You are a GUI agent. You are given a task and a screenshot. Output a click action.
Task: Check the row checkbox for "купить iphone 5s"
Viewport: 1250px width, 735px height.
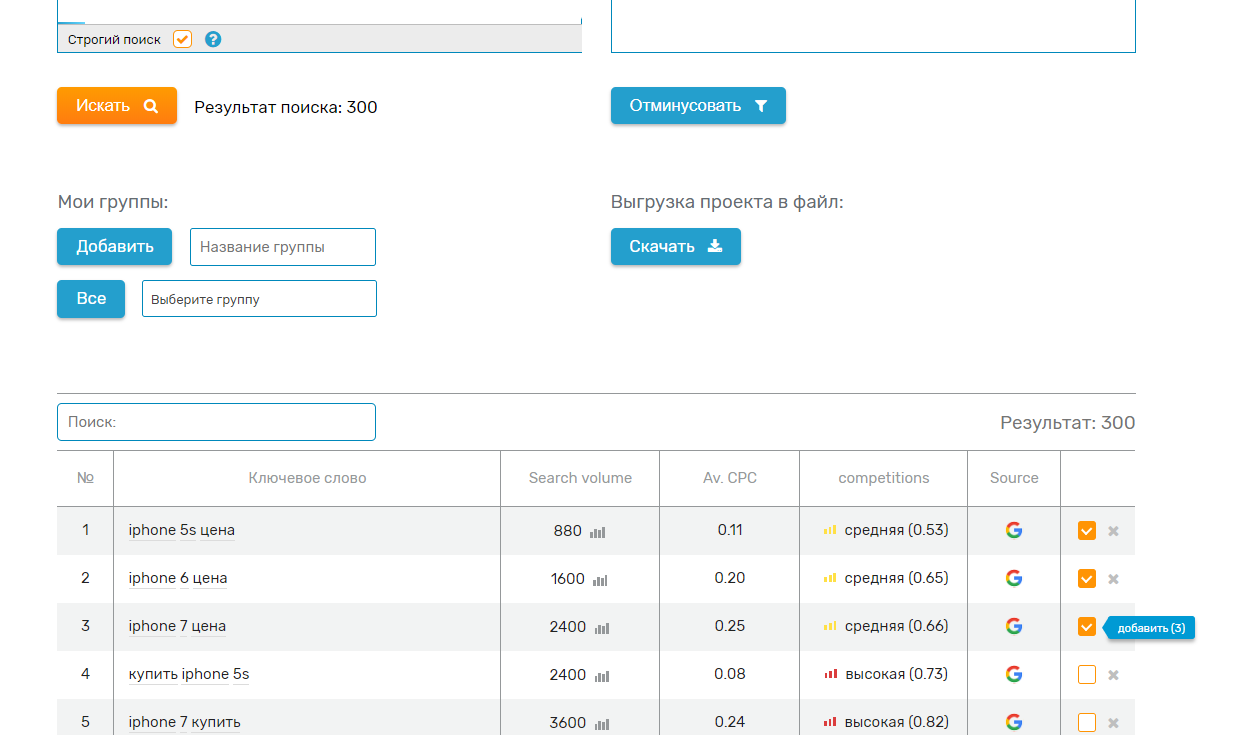(x=1086, y=674)
